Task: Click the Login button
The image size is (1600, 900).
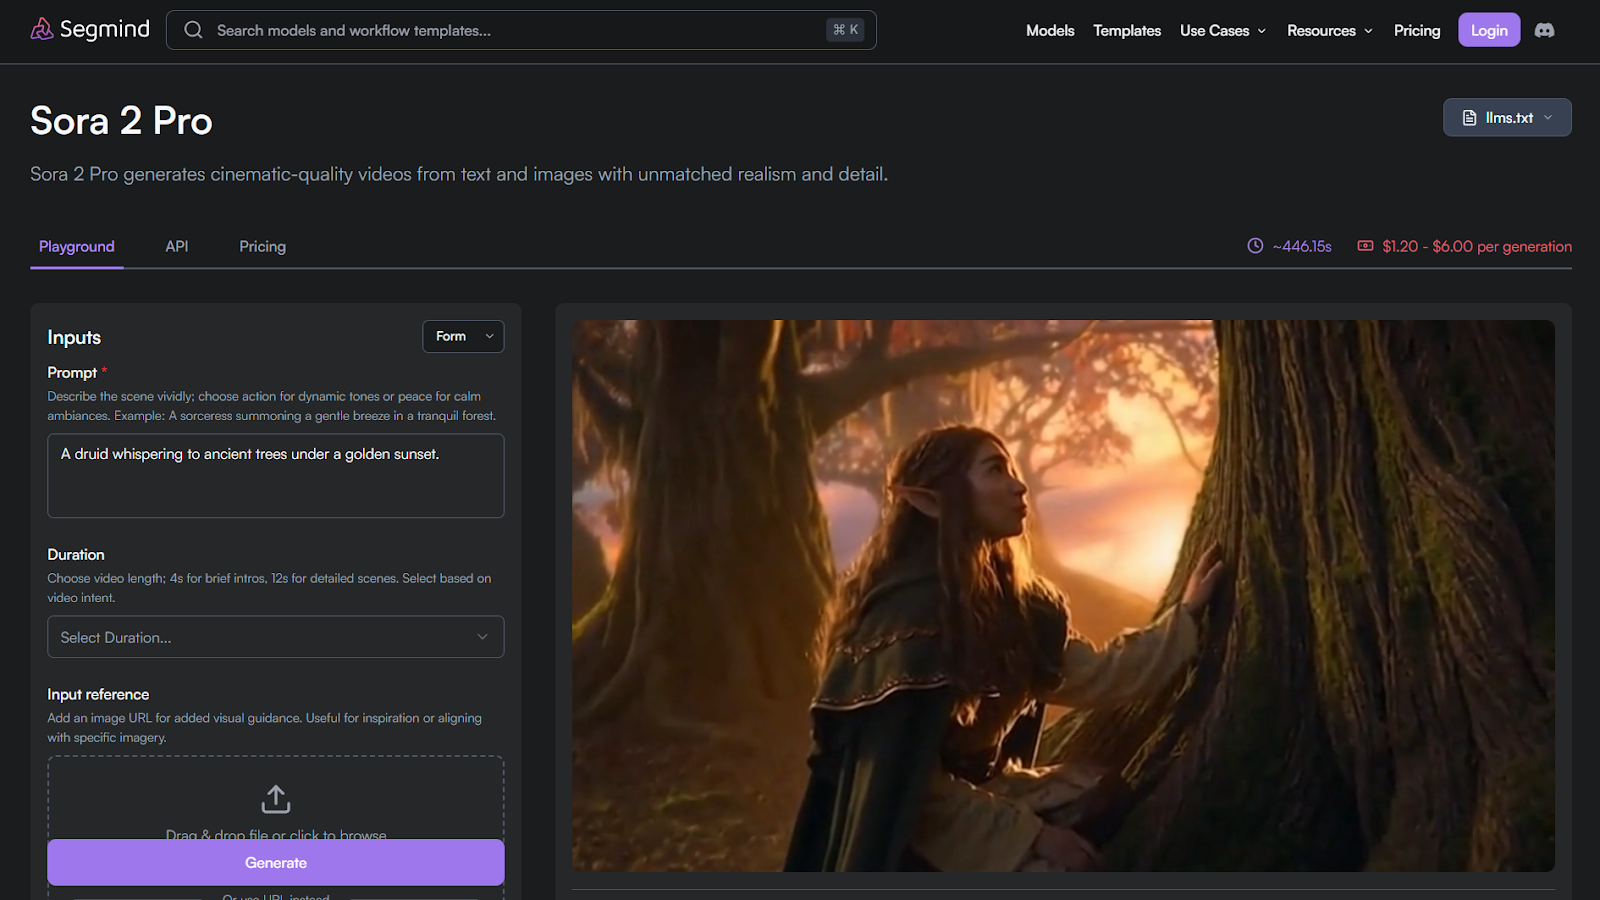Action: click(1489, 30)
